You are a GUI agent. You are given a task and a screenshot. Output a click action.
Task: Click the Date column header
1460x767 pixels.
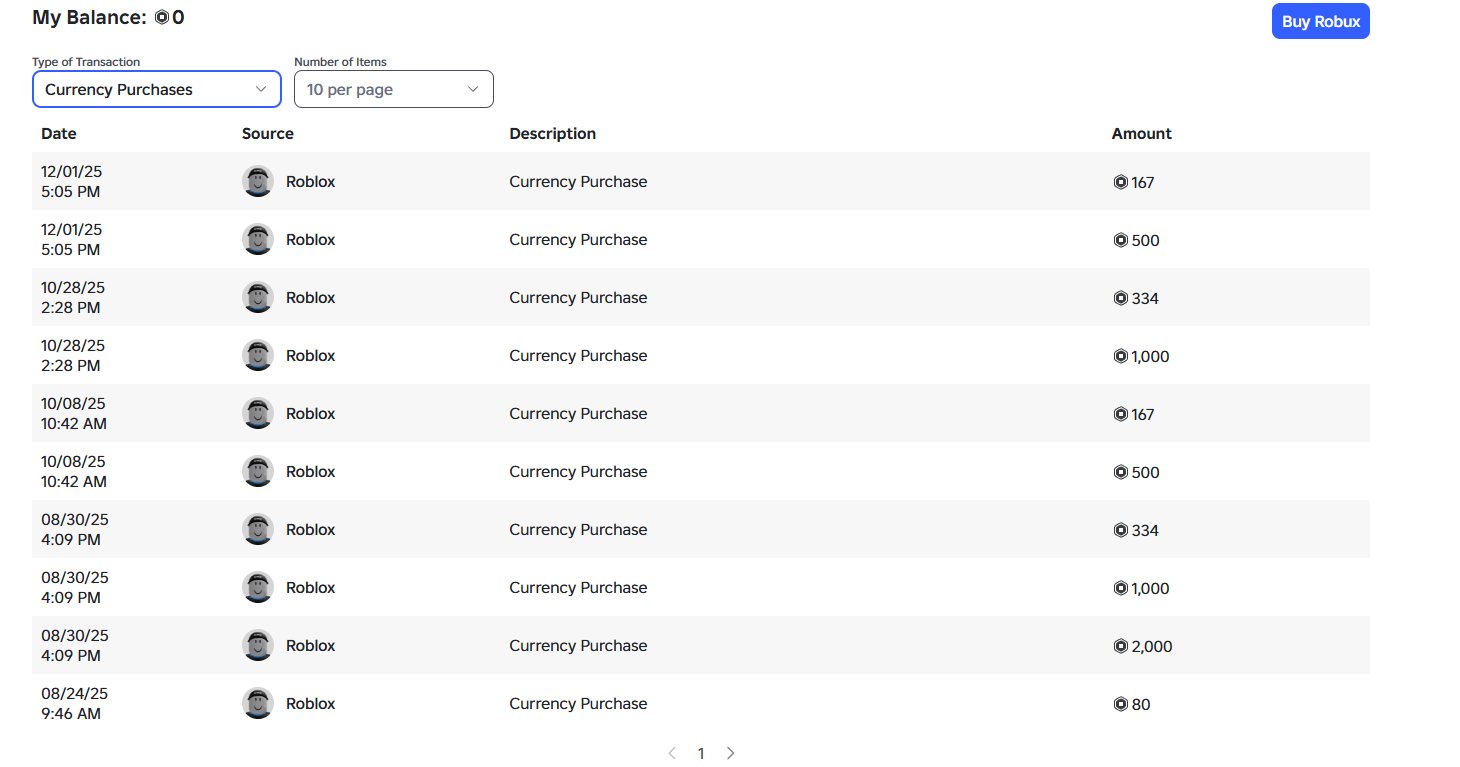pyautogui.click(x=59, y=133)
